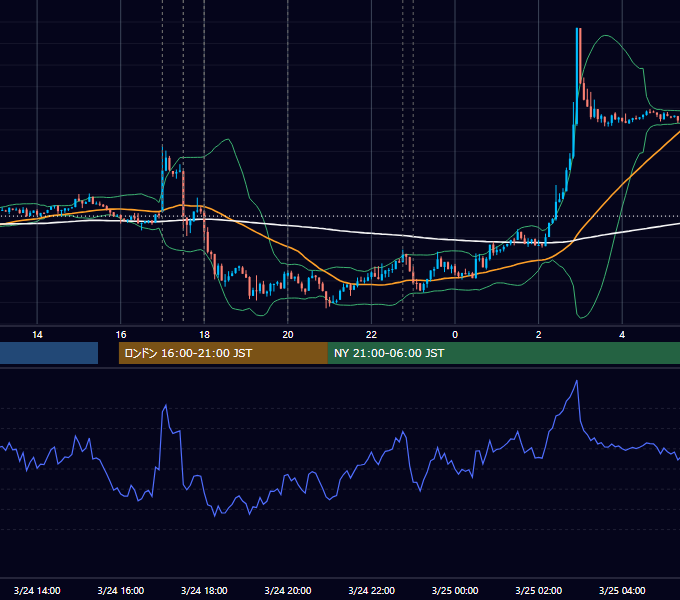
Task: Click the 3/24 22:00 time label
Action: (x=372, y=590)
